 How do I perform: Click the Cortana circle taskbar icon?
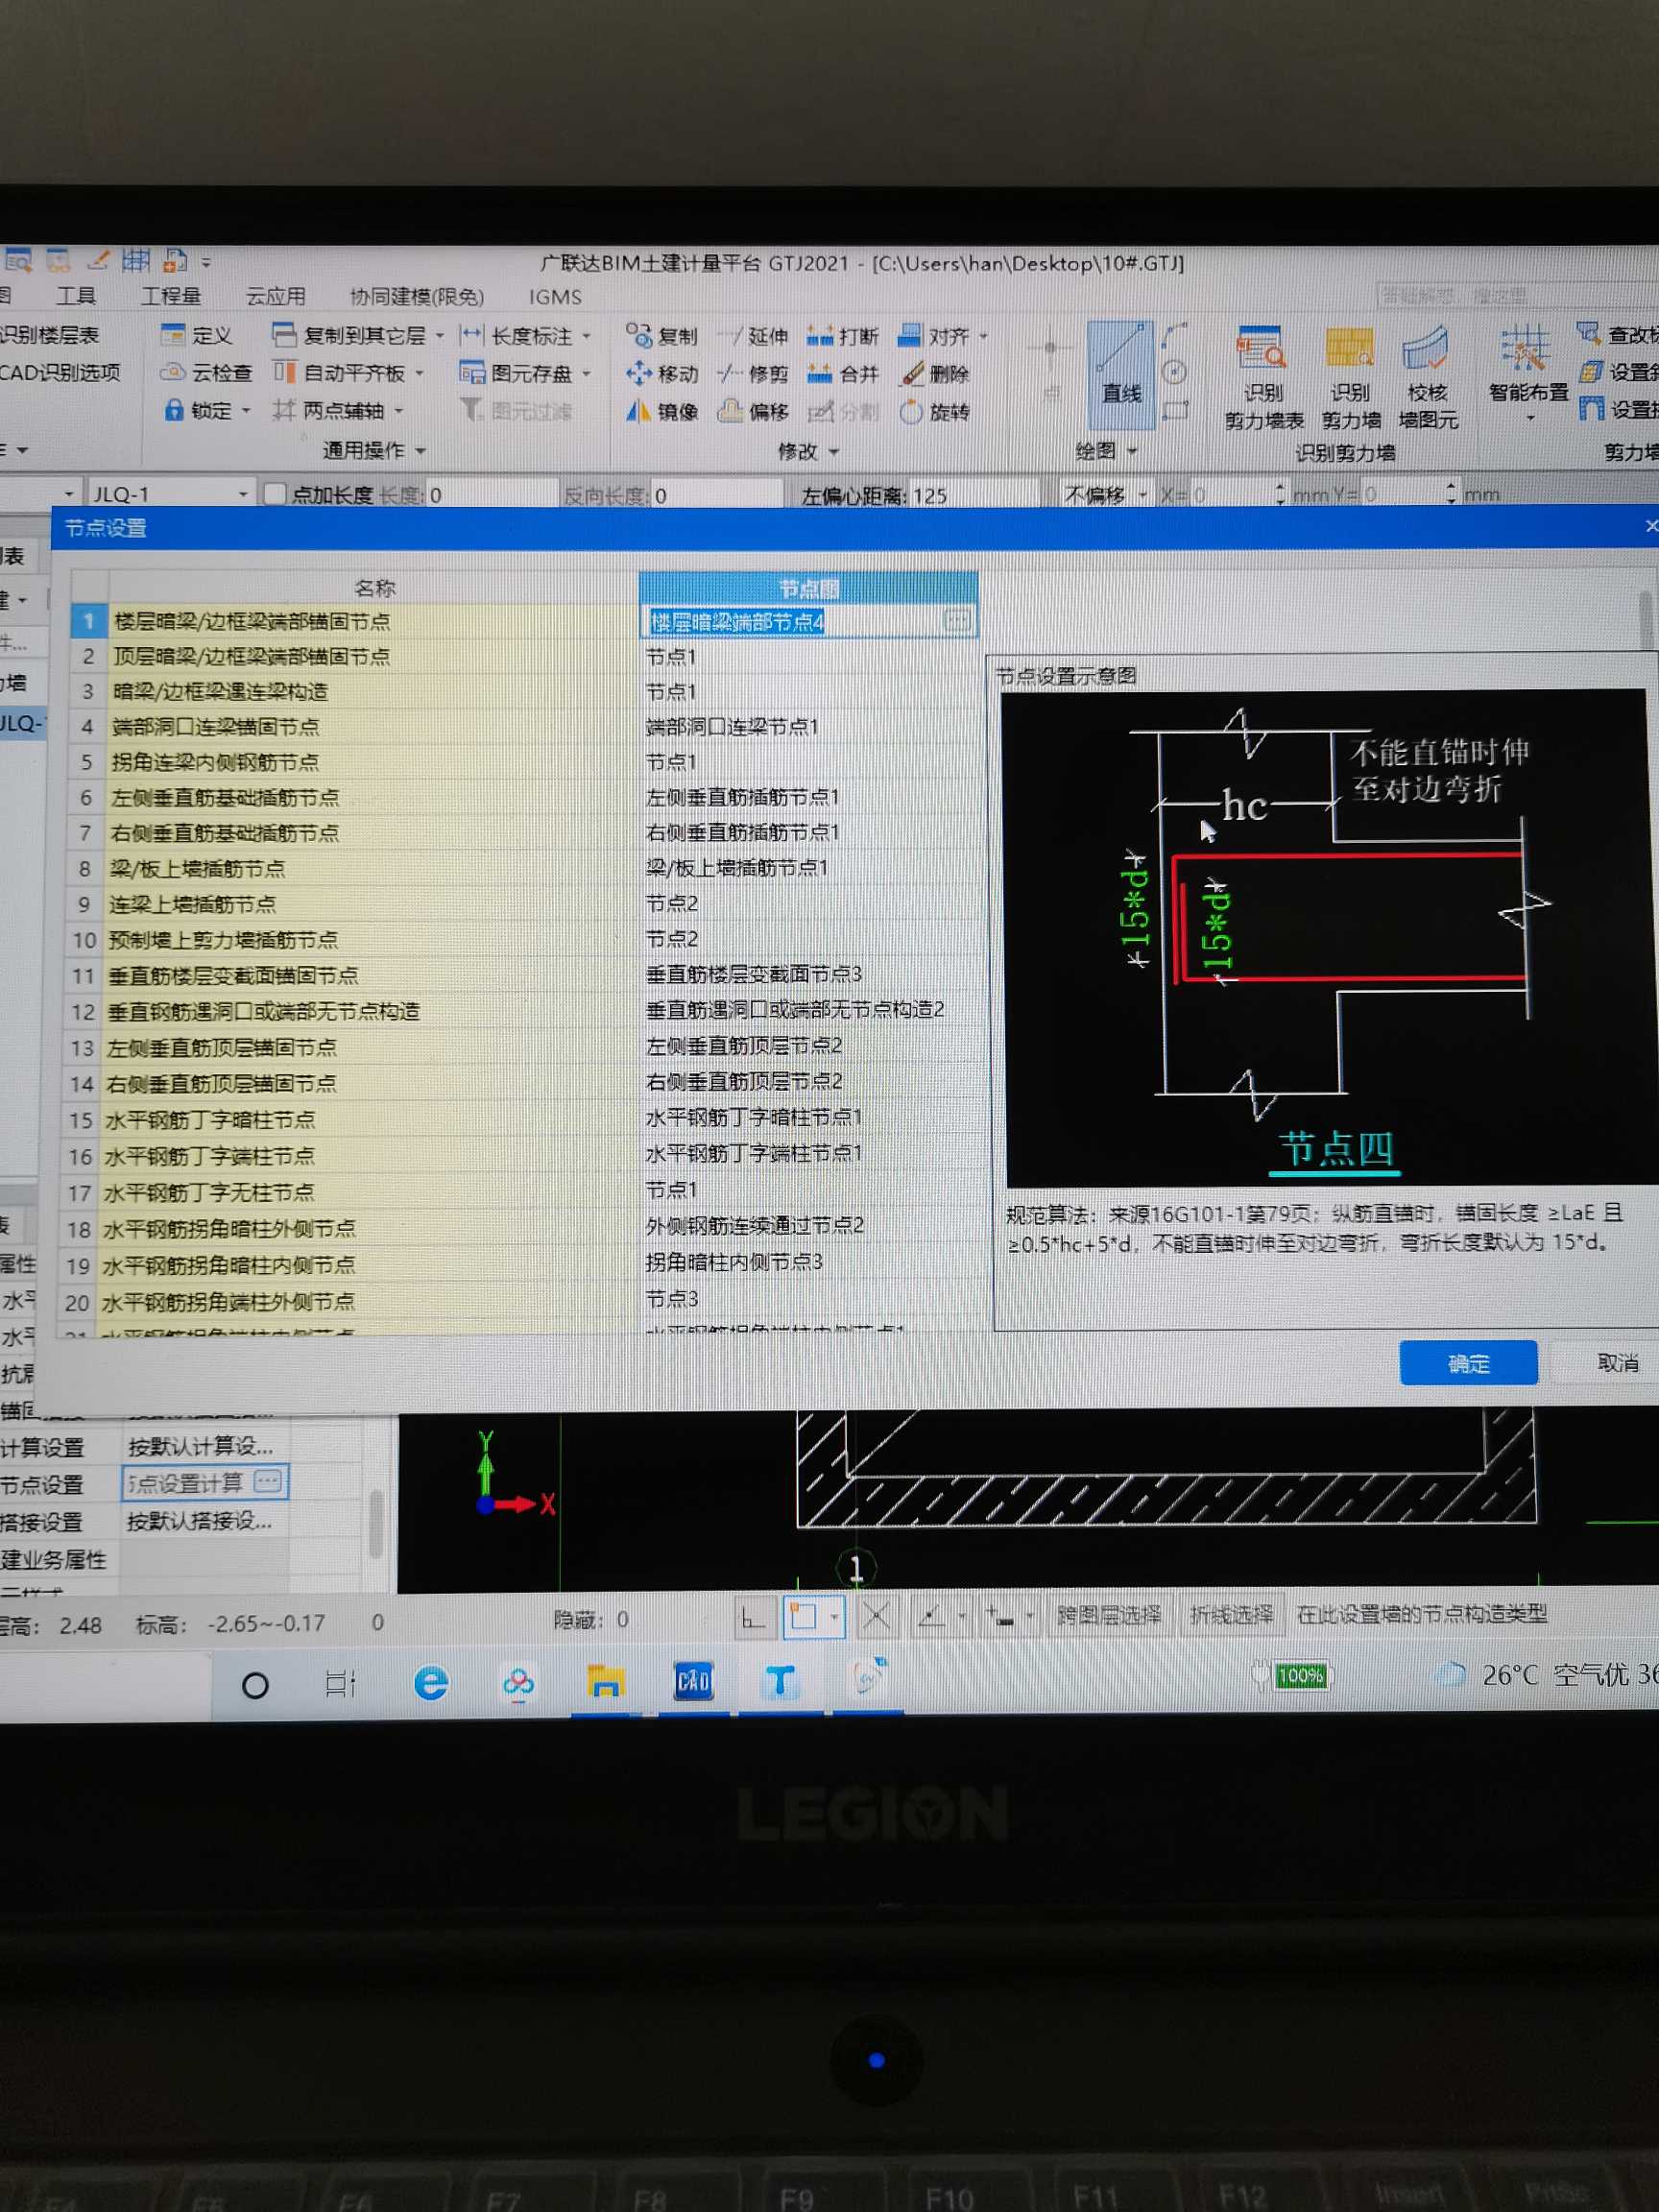tap(255, 1686)
